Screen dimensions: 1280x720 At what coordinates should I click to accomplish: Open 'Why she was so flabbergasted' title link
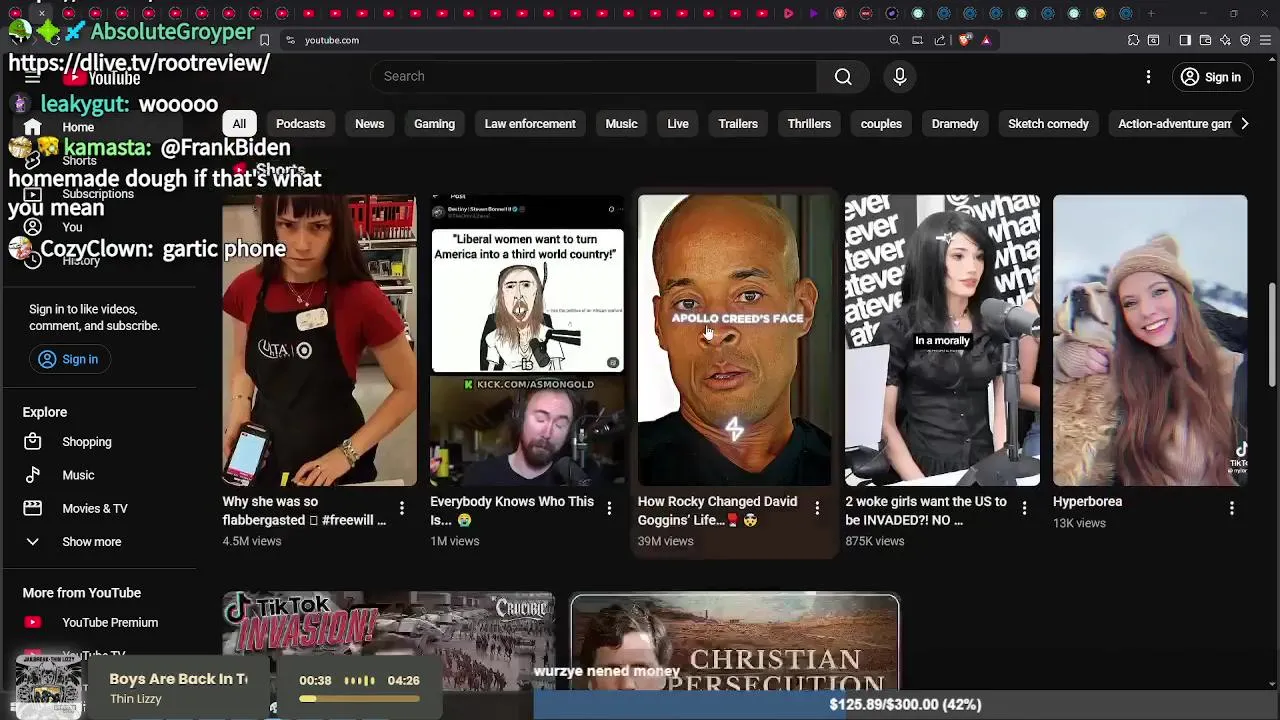304,511
